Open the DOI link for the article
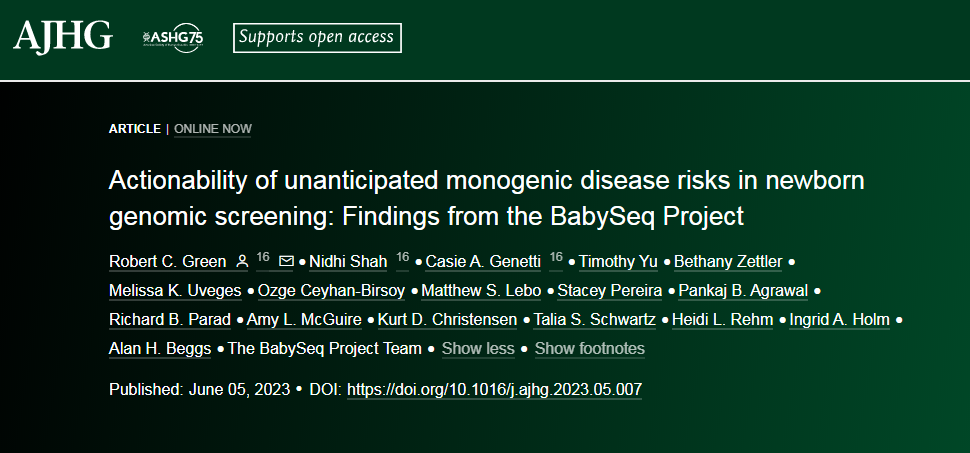This screenshot has height=453, width=970. click(494, 390)
